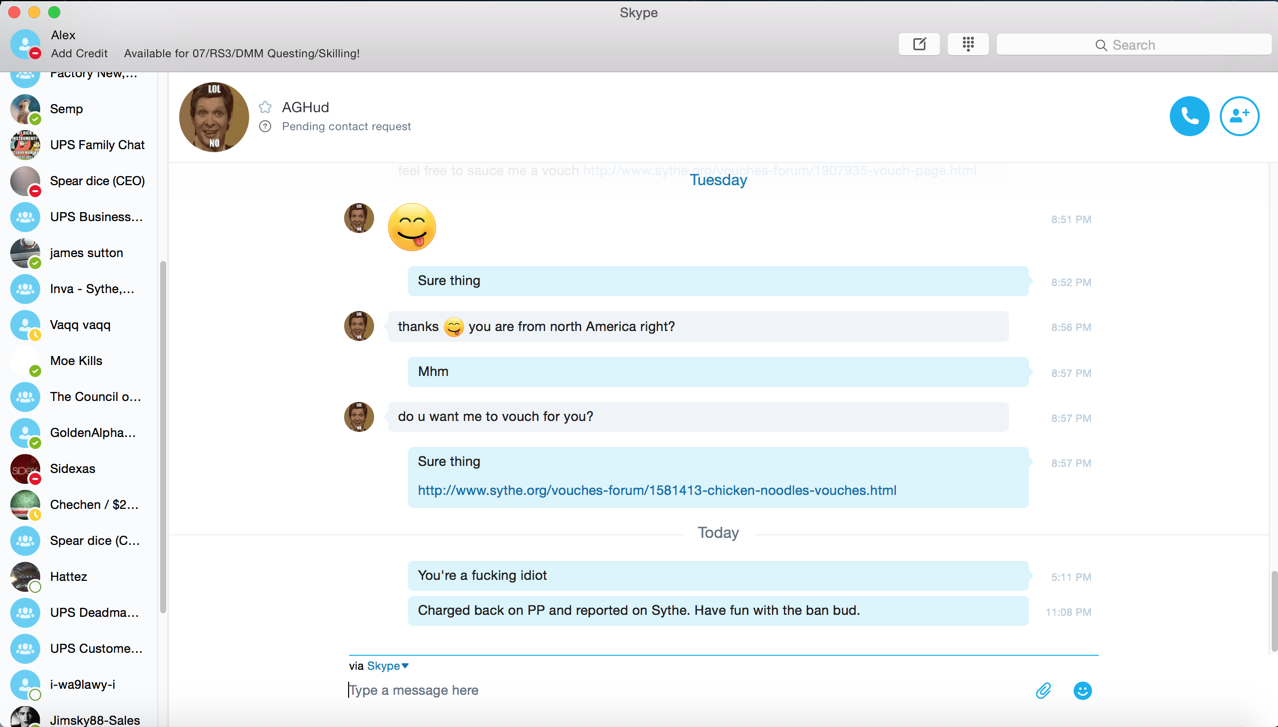Open the new conversation compose icon
This screenshot has width=1278, height=727.
(x=919, y=44)
